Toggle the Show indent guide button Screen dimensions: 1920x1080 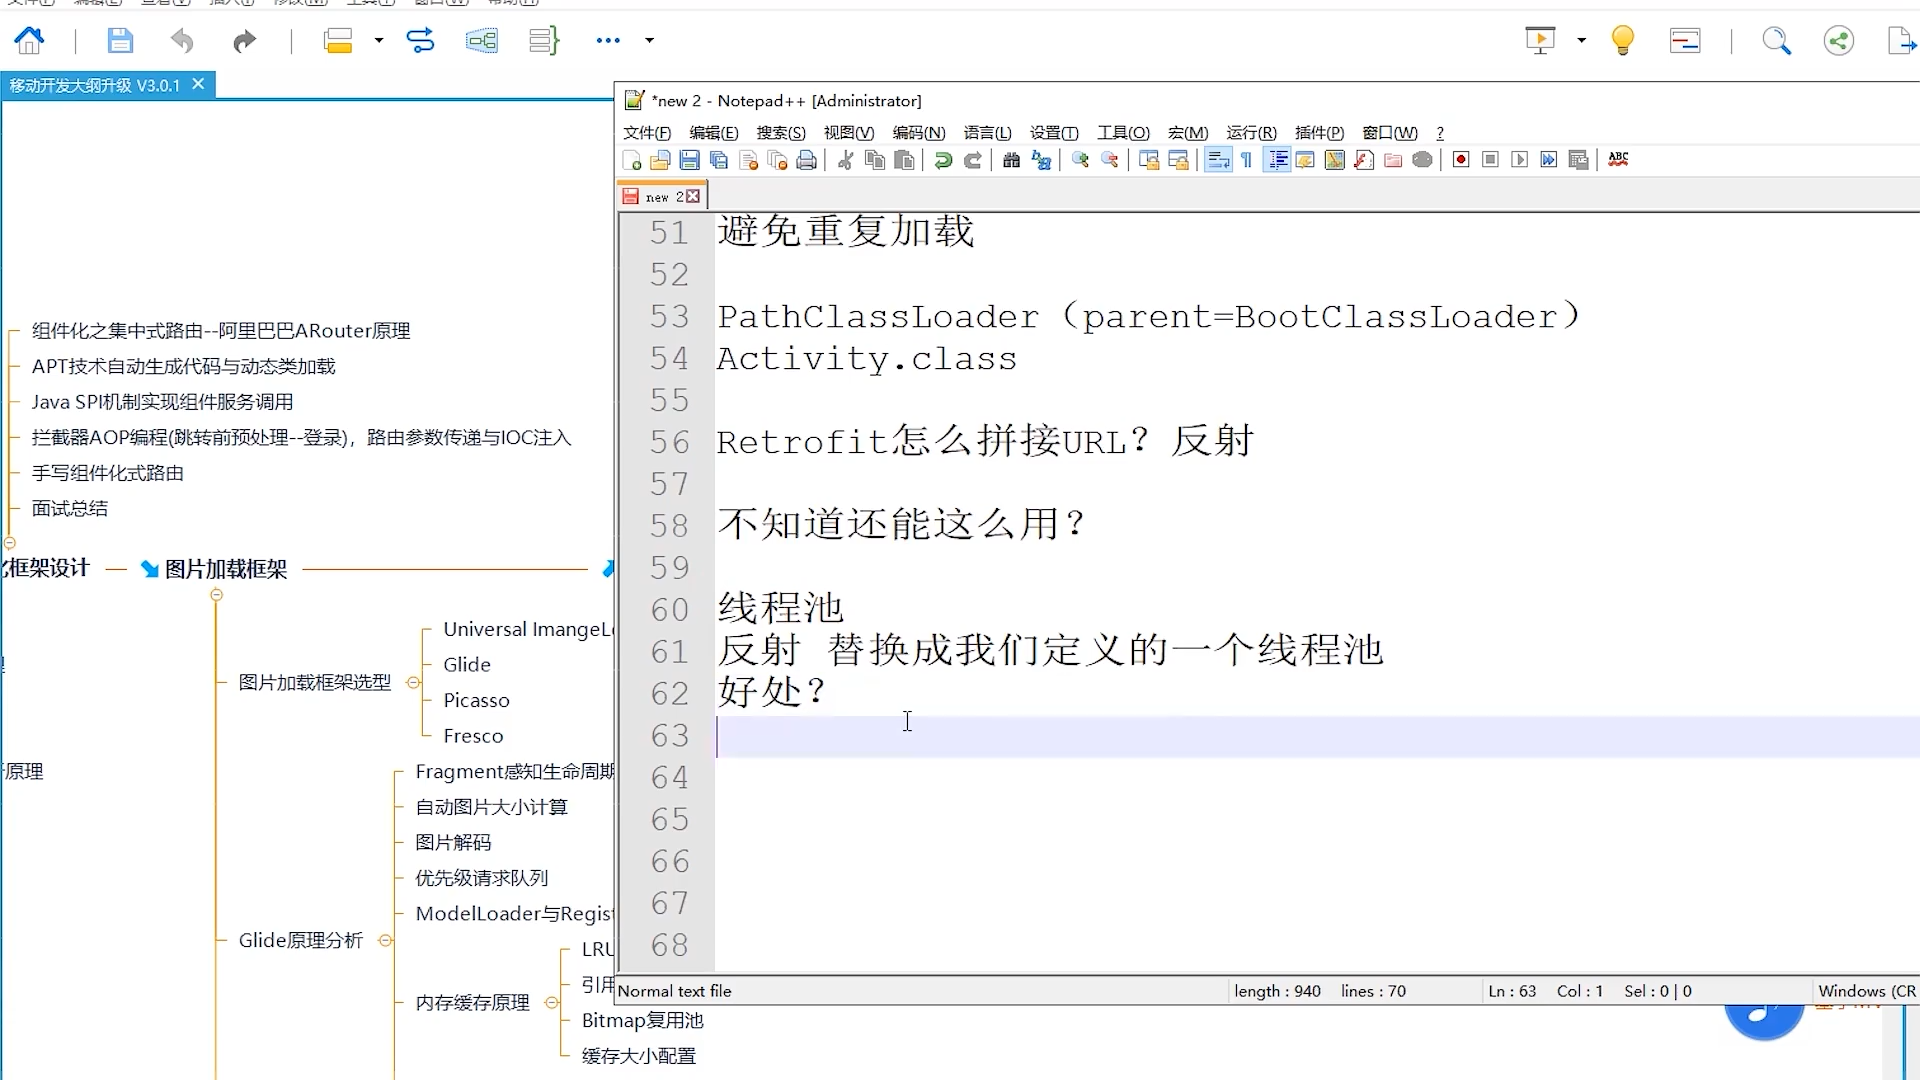pyautogui.click(x=1277, y=160)
